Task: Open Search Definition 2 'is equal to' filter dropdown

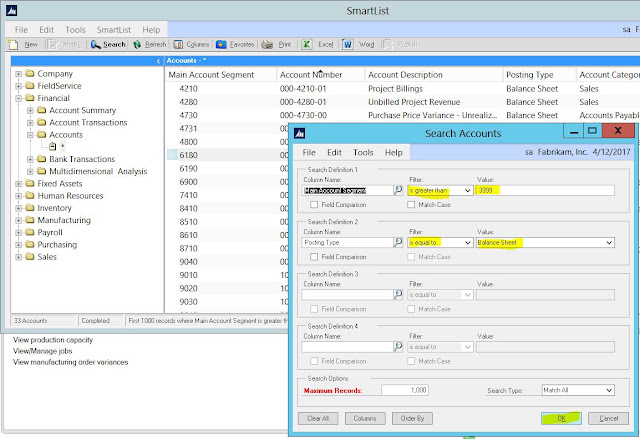Action: [468, 243]
